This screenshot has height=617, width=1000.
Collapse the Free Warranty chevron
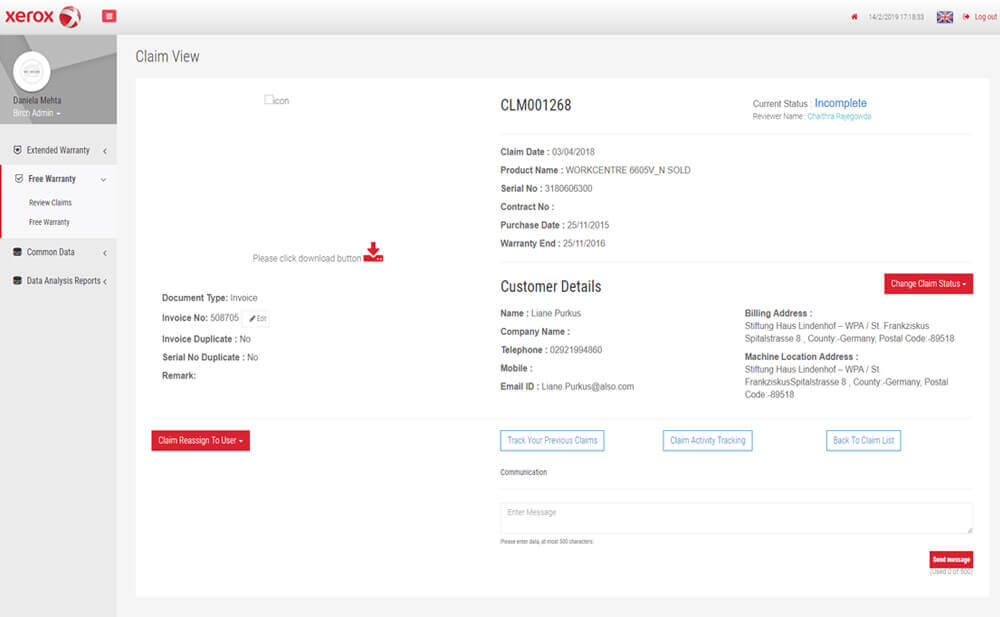point(103,179)
